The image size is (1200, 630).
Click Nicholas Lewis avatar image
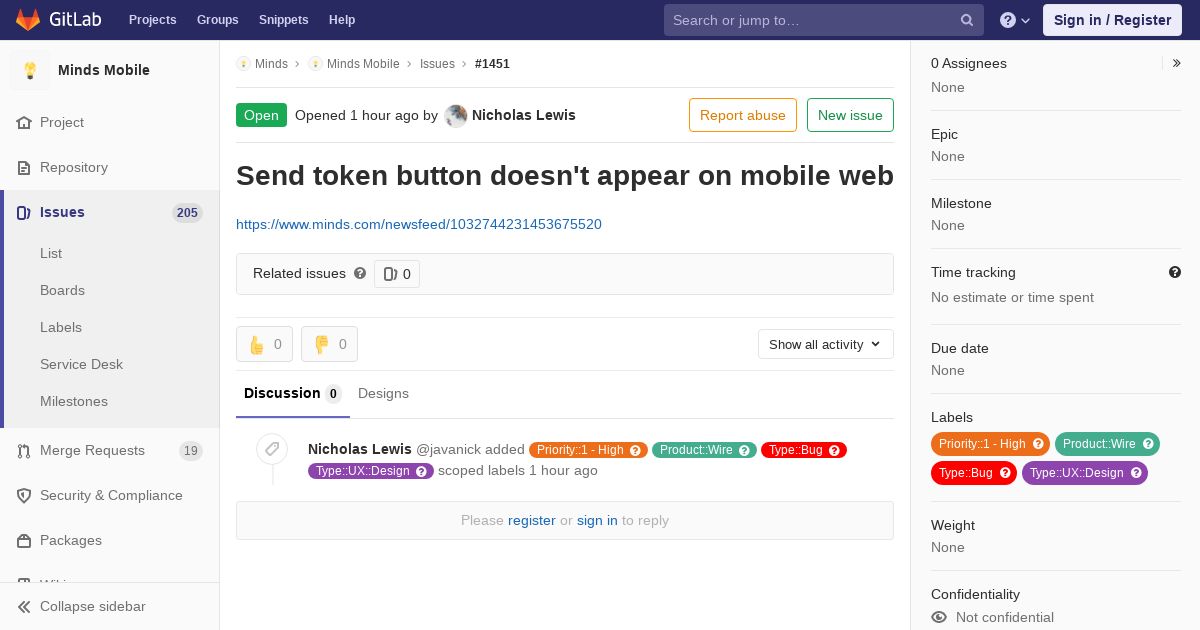456,116
